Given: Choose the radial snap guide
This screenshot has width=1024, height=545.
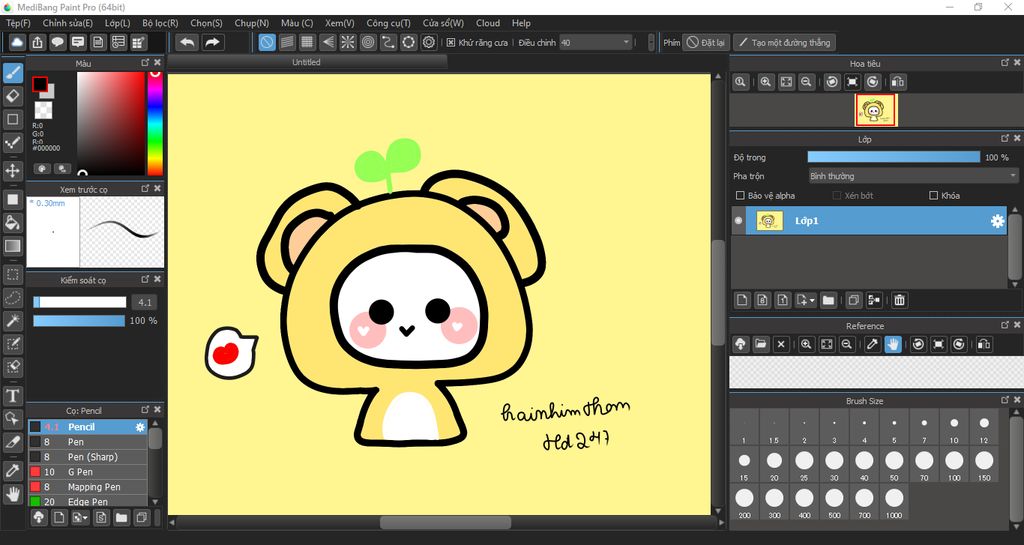Looking at the screenshot, I should pos(347,42).
